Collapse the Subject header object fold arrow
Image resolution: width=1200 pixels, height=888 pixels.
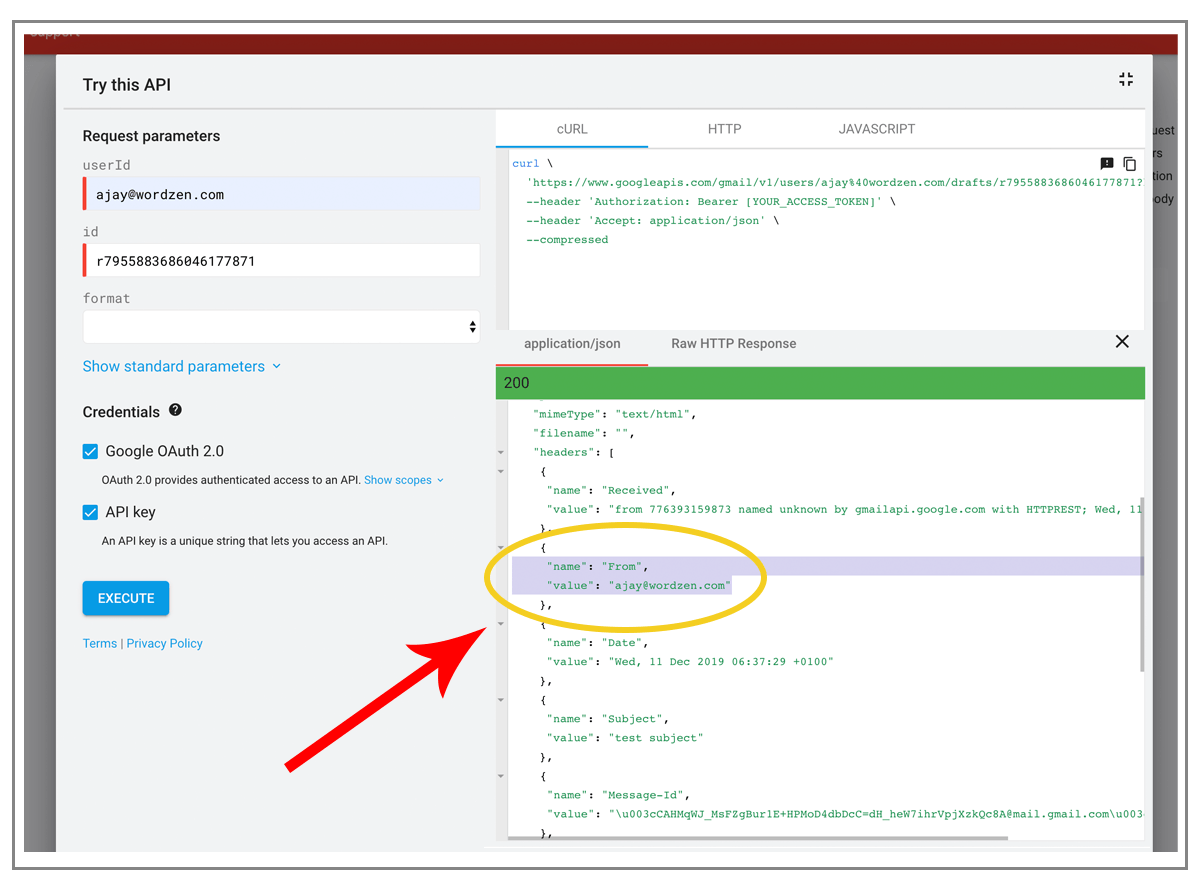click(x=501, y=700)
